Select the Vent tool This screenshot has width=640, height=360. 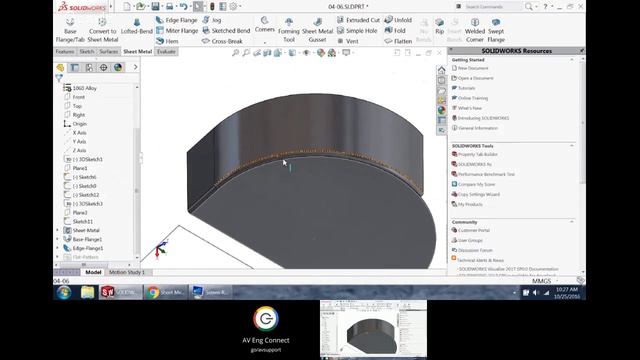point(348,41)
